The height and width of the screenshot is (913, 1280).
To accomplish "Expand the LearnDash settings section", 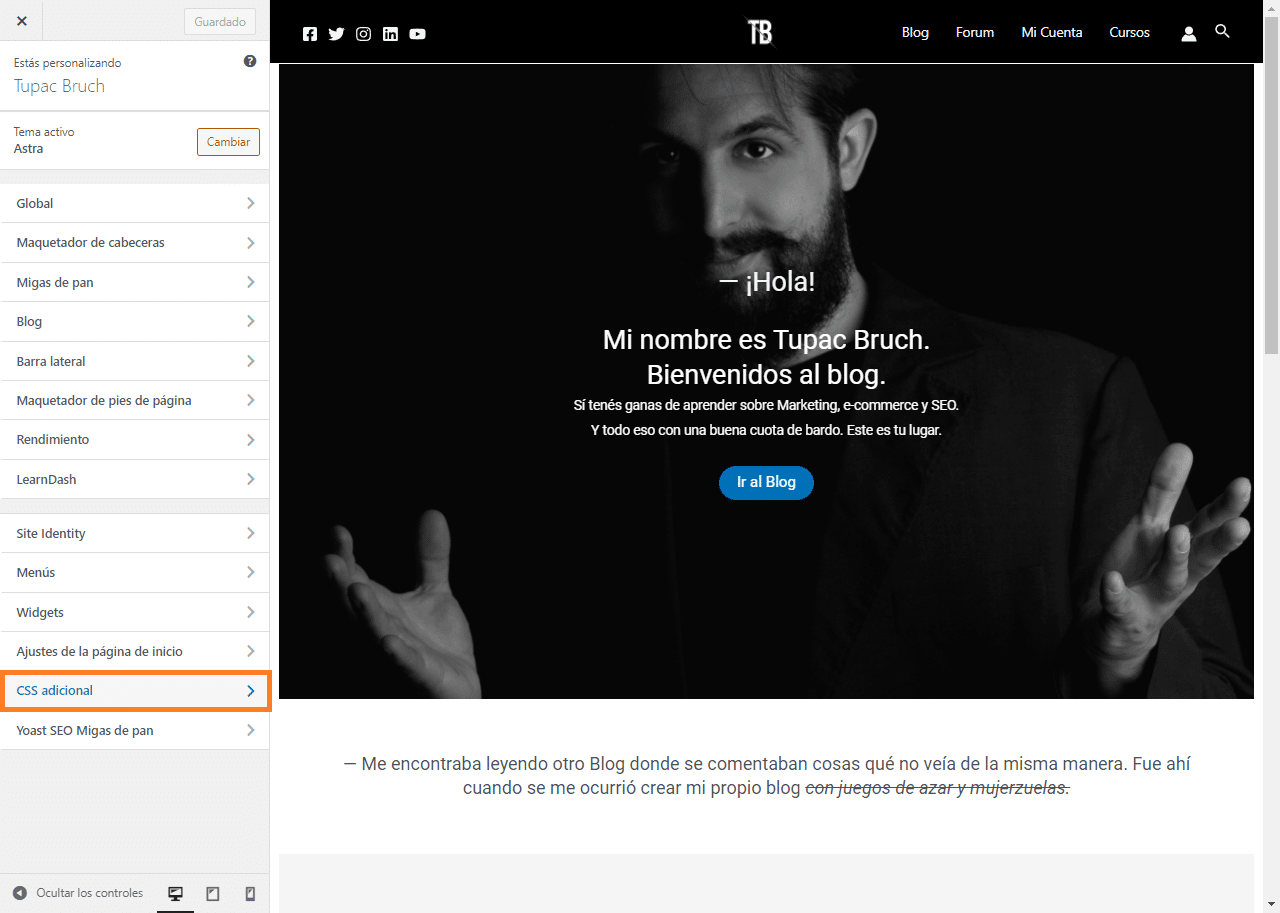I will click(x=135, y=479).
